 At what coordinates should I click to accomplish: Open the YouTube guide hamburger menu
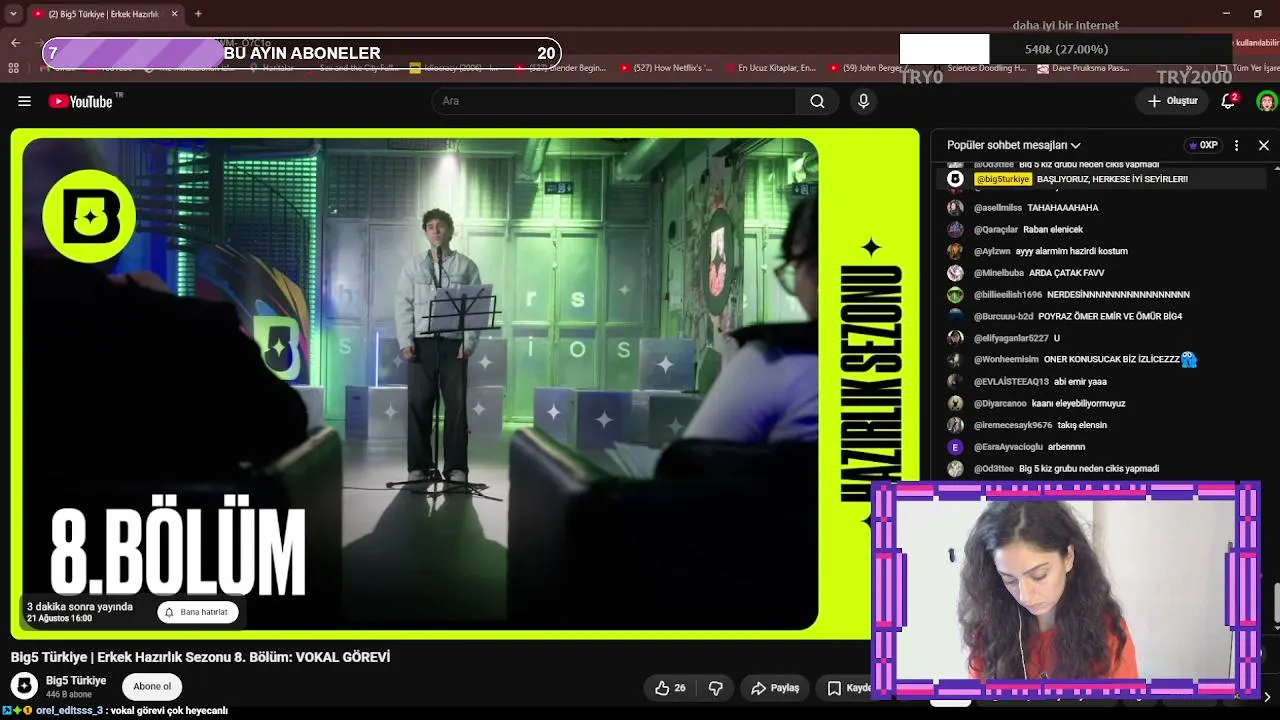pos(24,101)
